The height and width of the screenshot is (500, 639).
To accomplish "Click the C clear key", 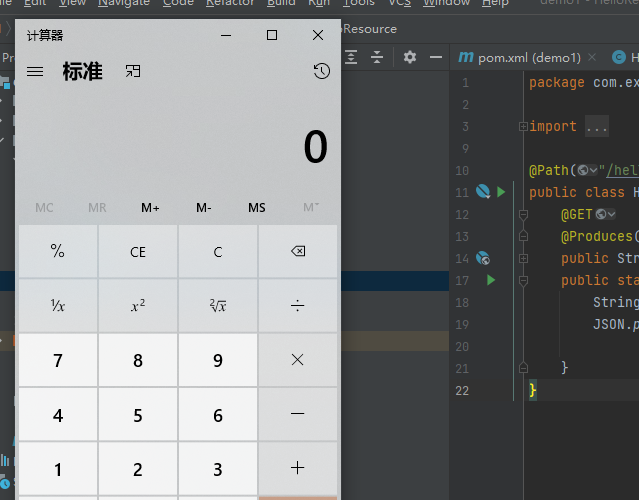I will [x=218, y=251].
